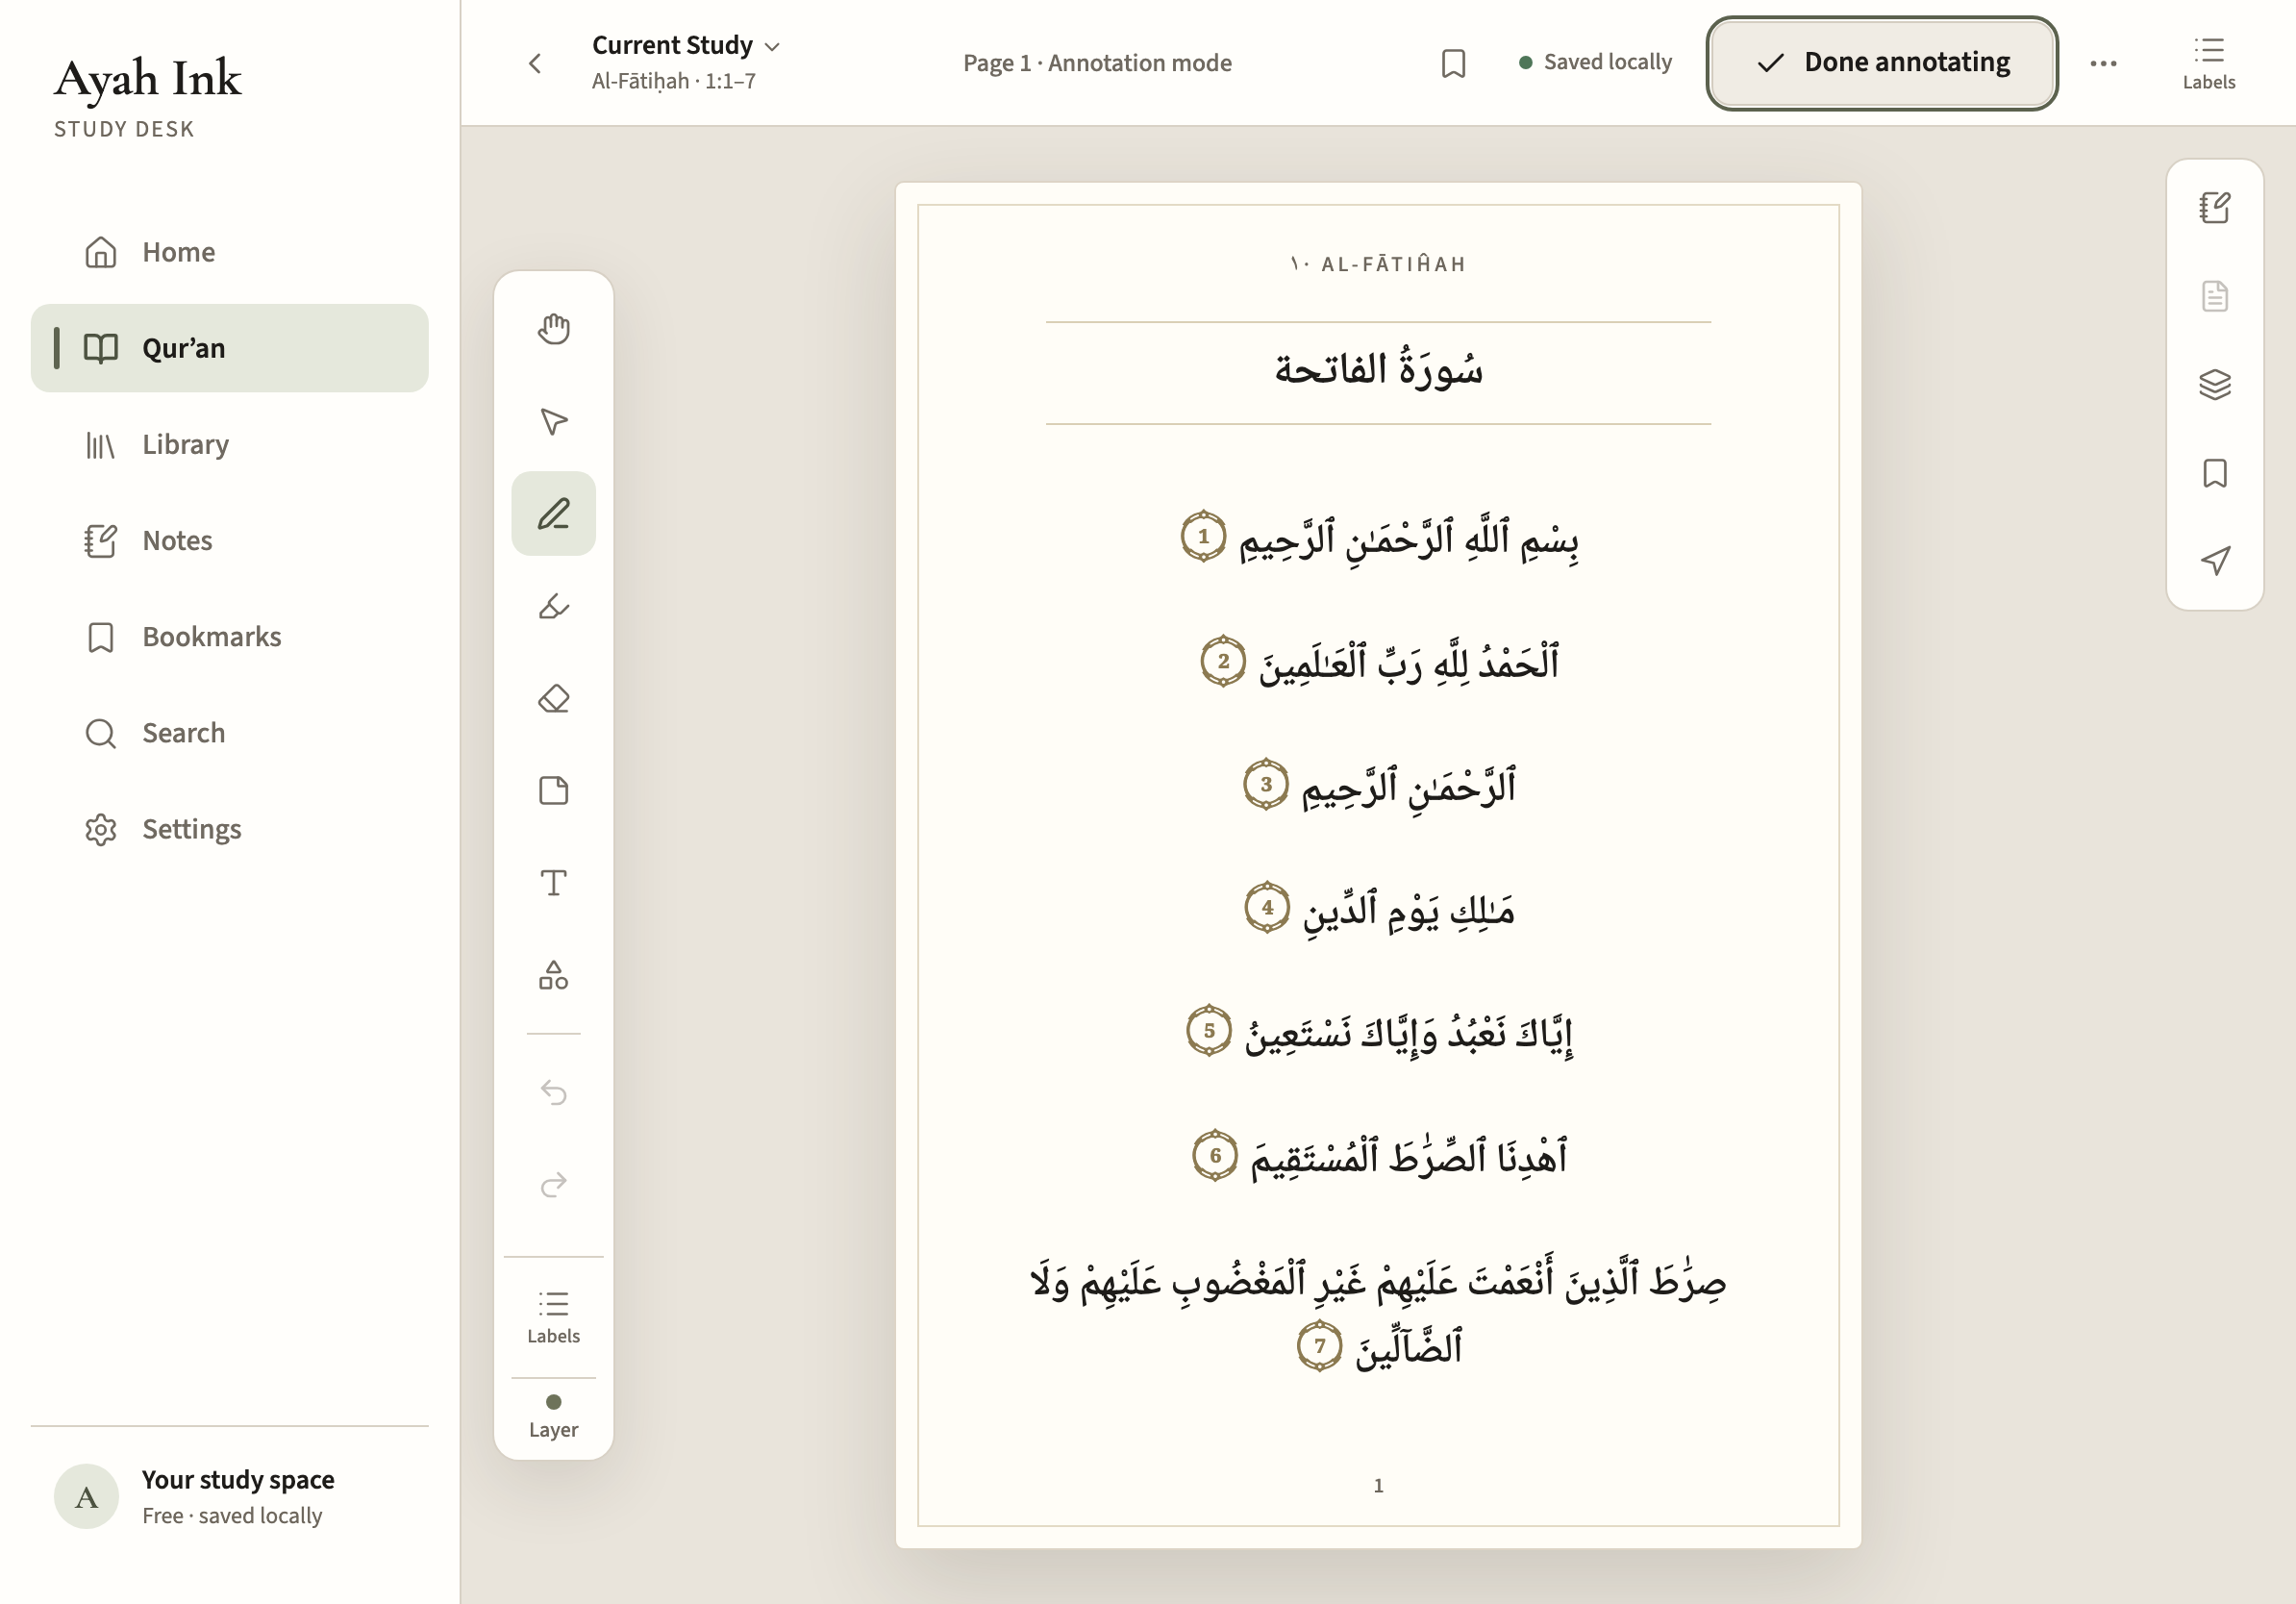
Task: Select the arrow pointer tool
Action: pyautogui.click(x=553, y=421)
